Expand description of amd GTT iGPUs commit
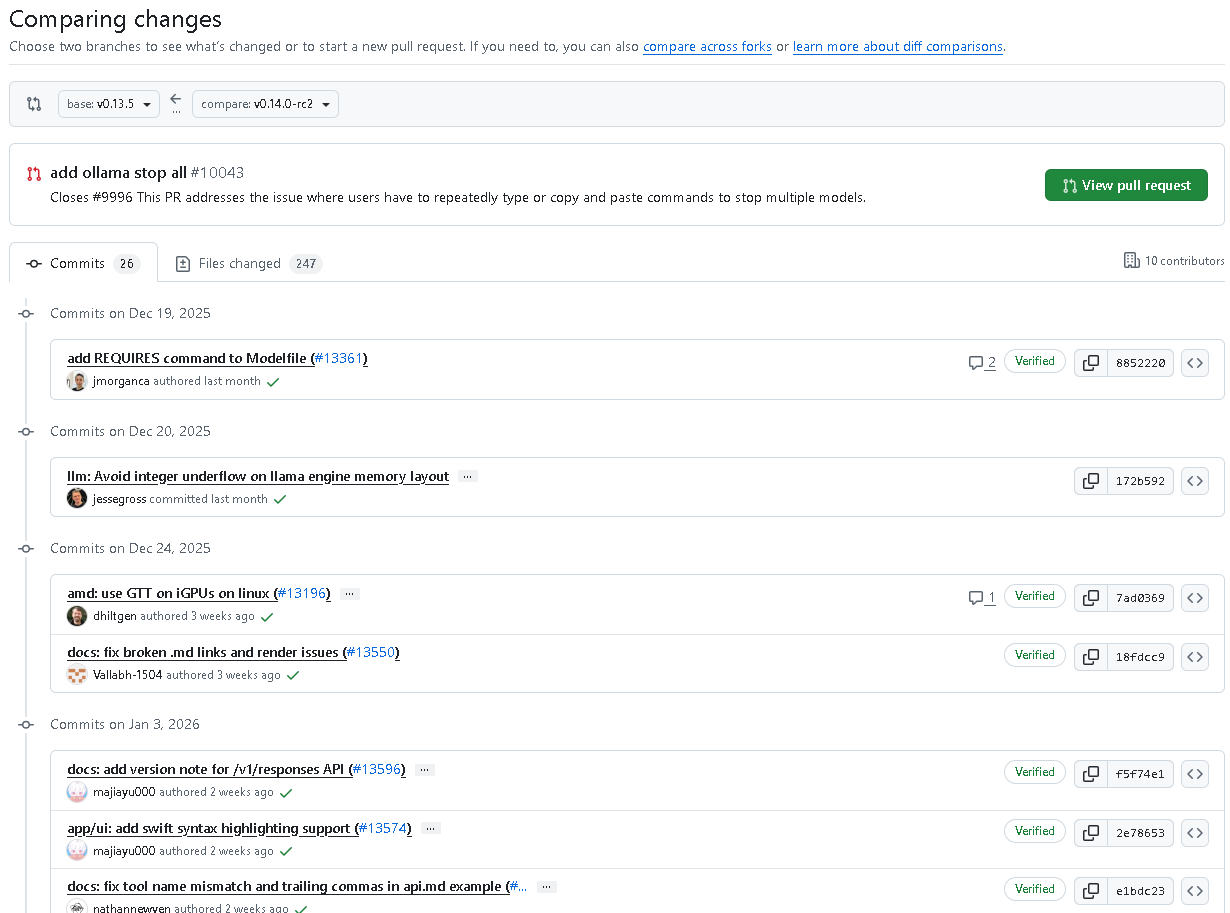The height and width of the screenshot is (913, 1230). [349, 594]
